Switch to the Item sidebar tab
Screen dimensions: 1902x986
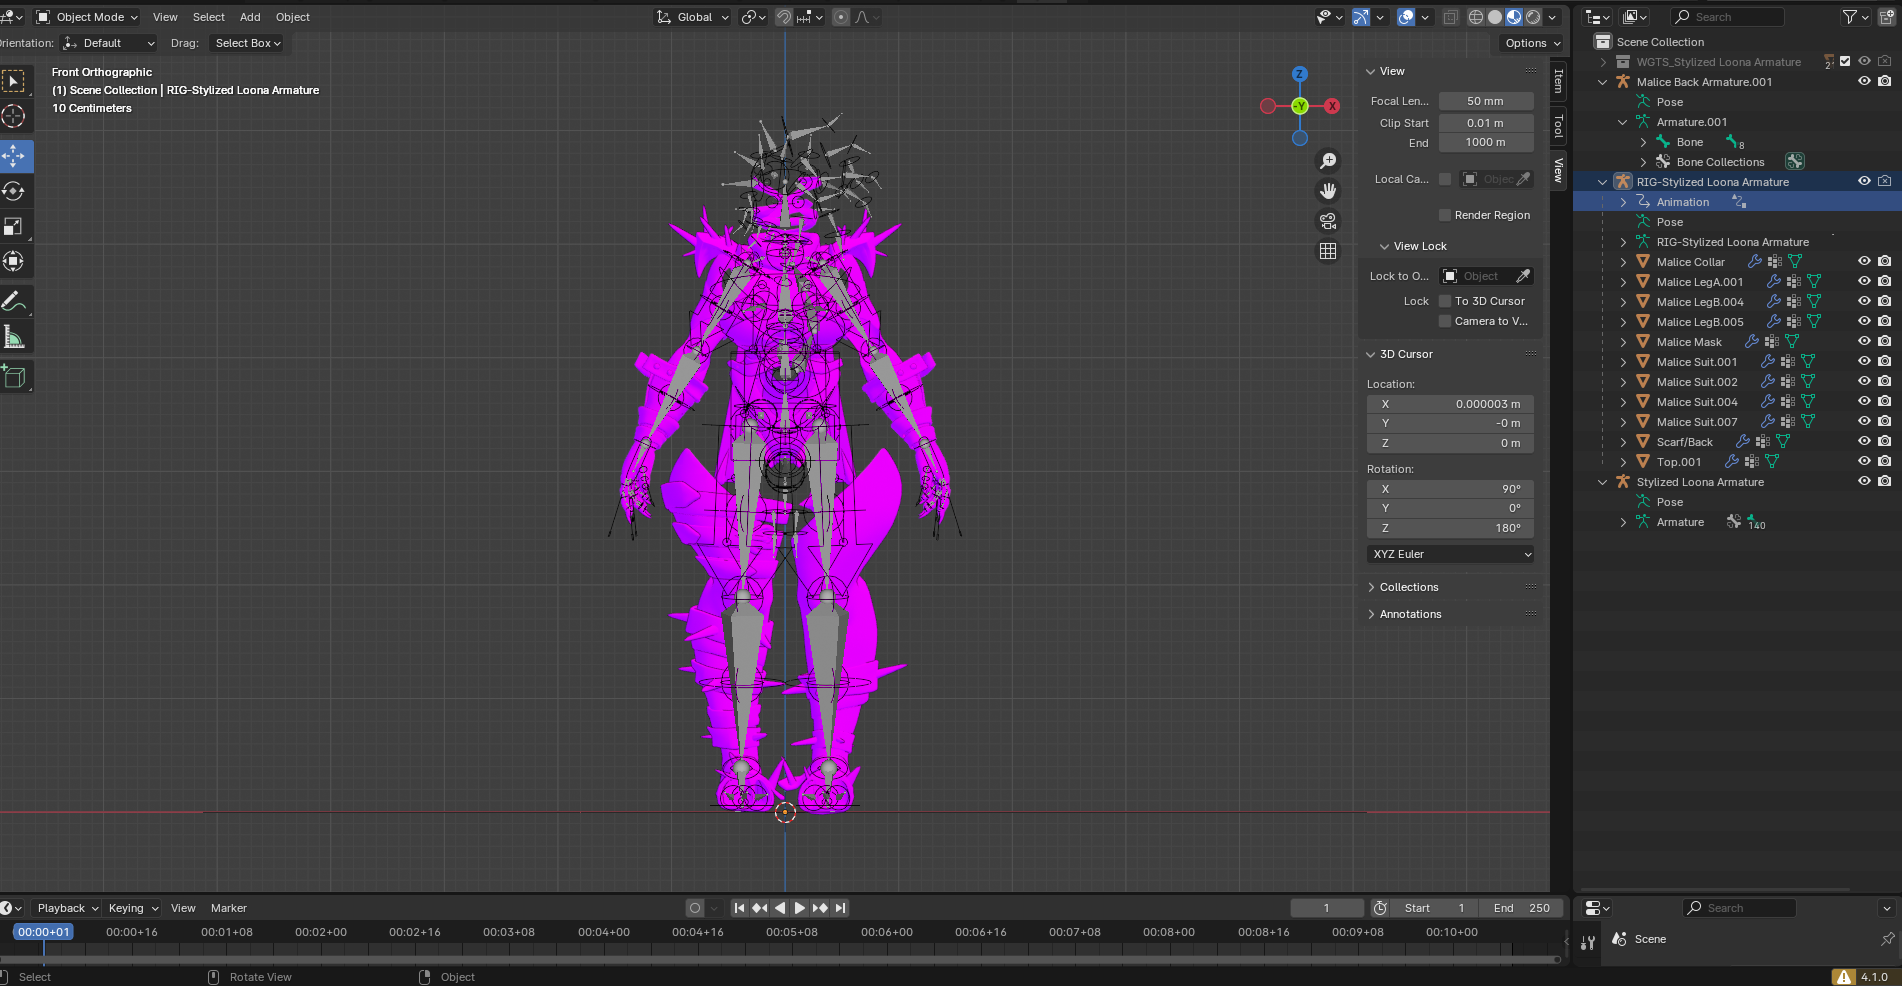coord(1558,81)
